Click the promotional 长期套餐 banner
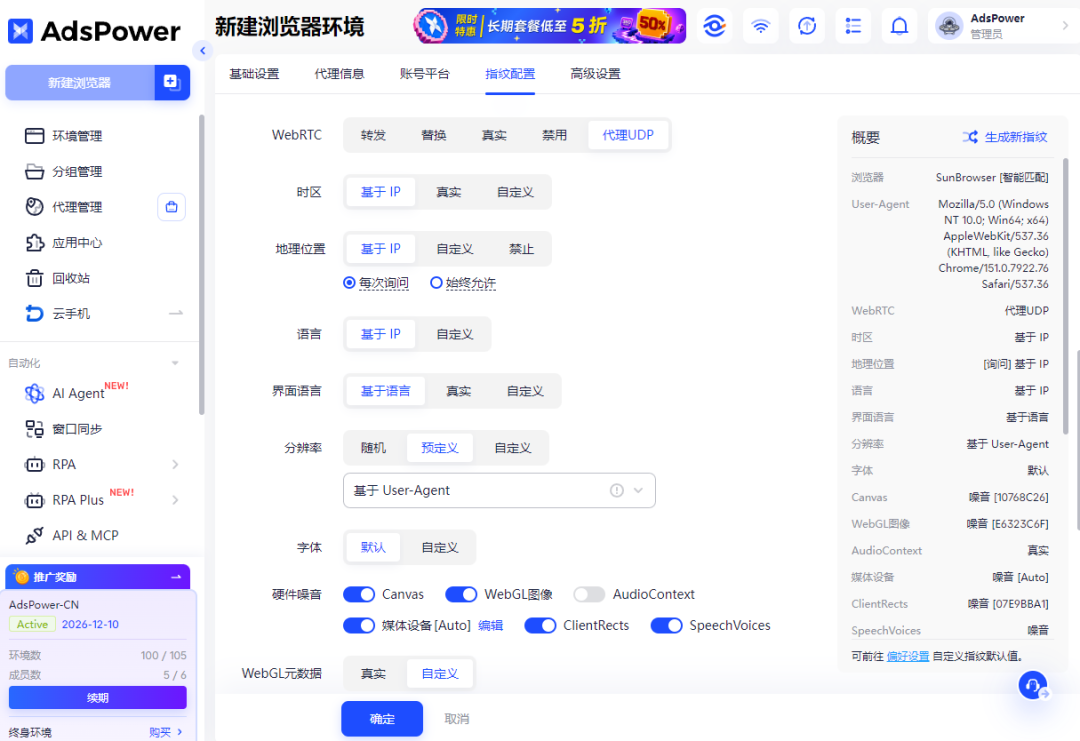Viewport: 1080px width, 741px height. 550,26
